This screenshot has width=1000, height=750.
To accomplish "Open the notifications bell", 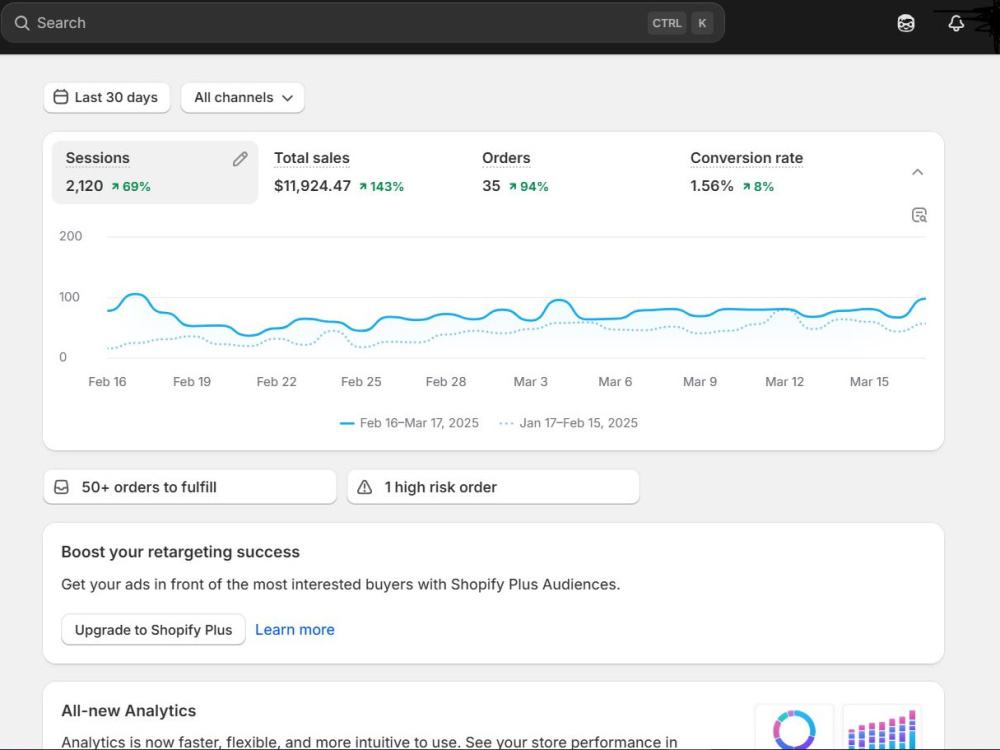I will (955, 24).
